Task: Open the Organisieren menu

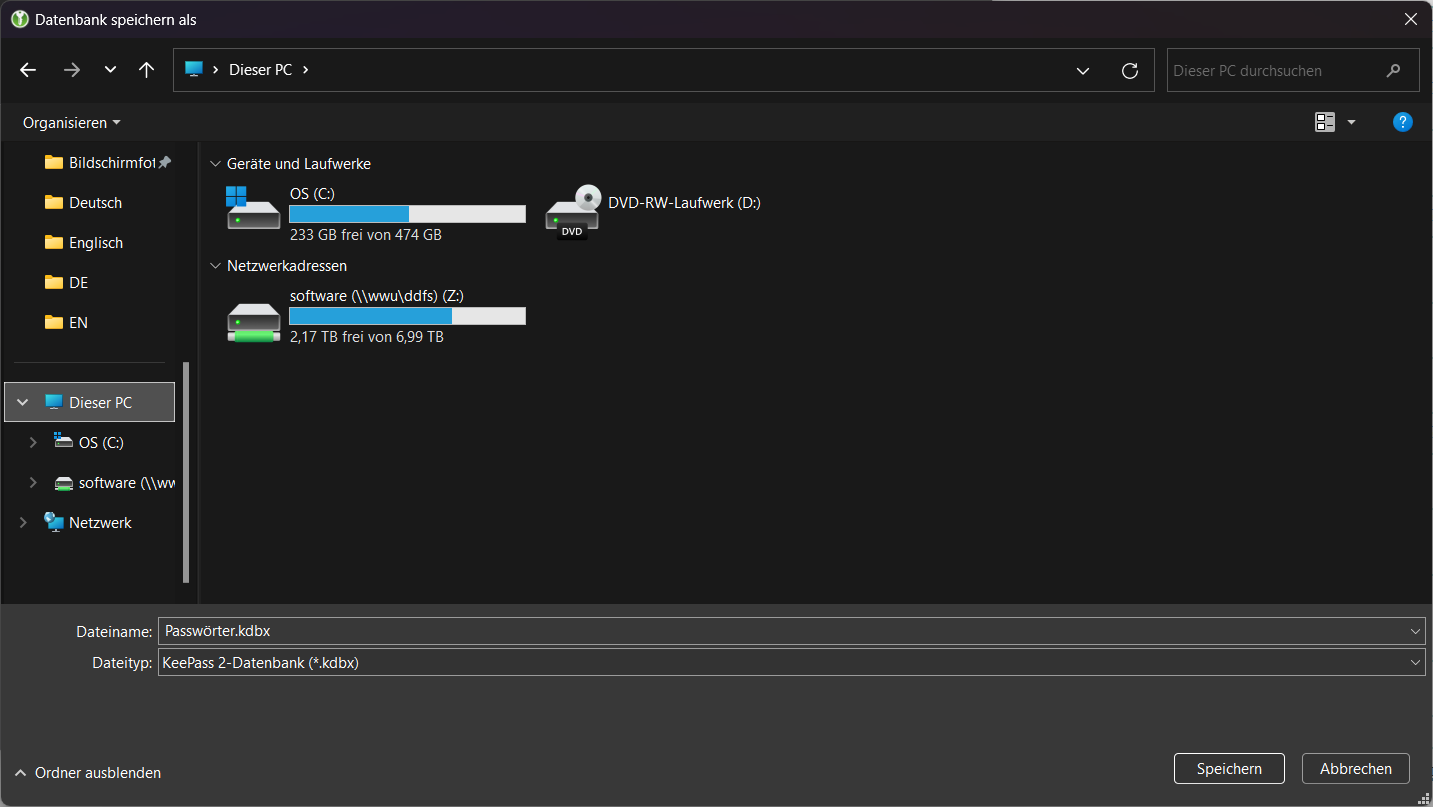Action: pos(71,123)
